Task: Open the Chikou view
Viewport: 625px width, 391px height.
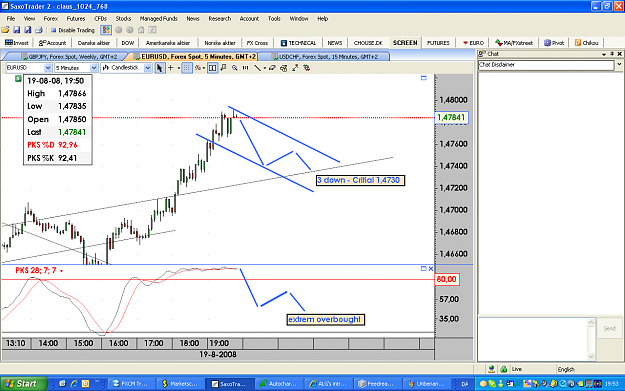Action: point(586,43)
